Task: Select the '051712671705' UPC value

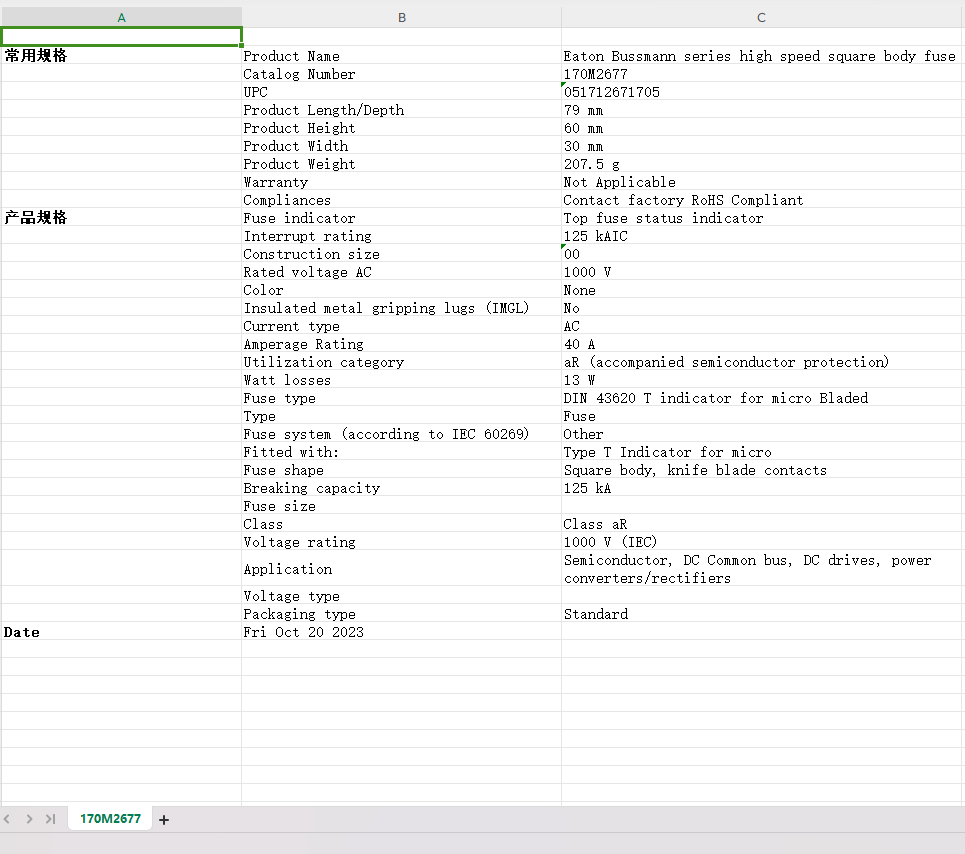Action: [761, 92]
